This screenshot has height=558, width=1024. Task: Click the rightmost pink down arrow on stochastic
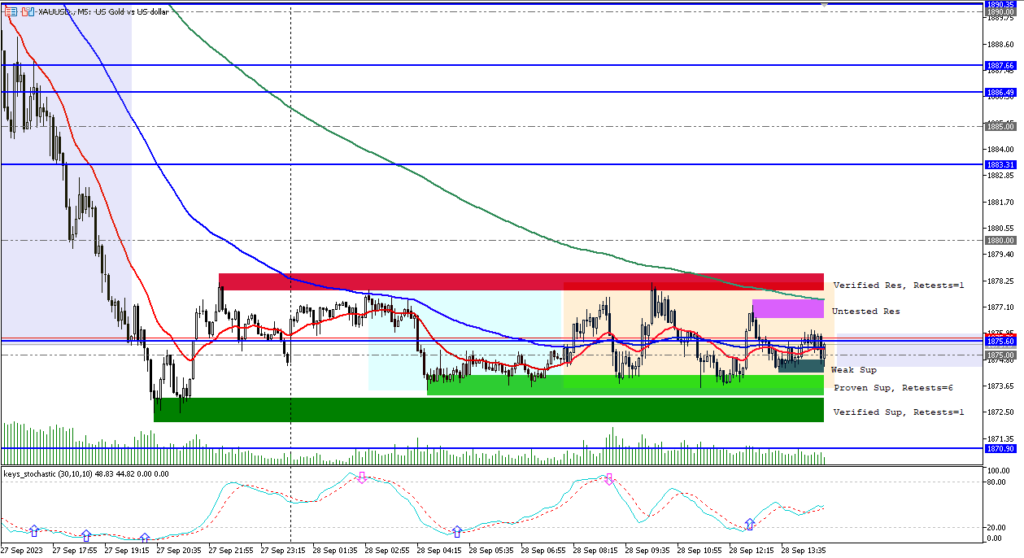[608, 479]
